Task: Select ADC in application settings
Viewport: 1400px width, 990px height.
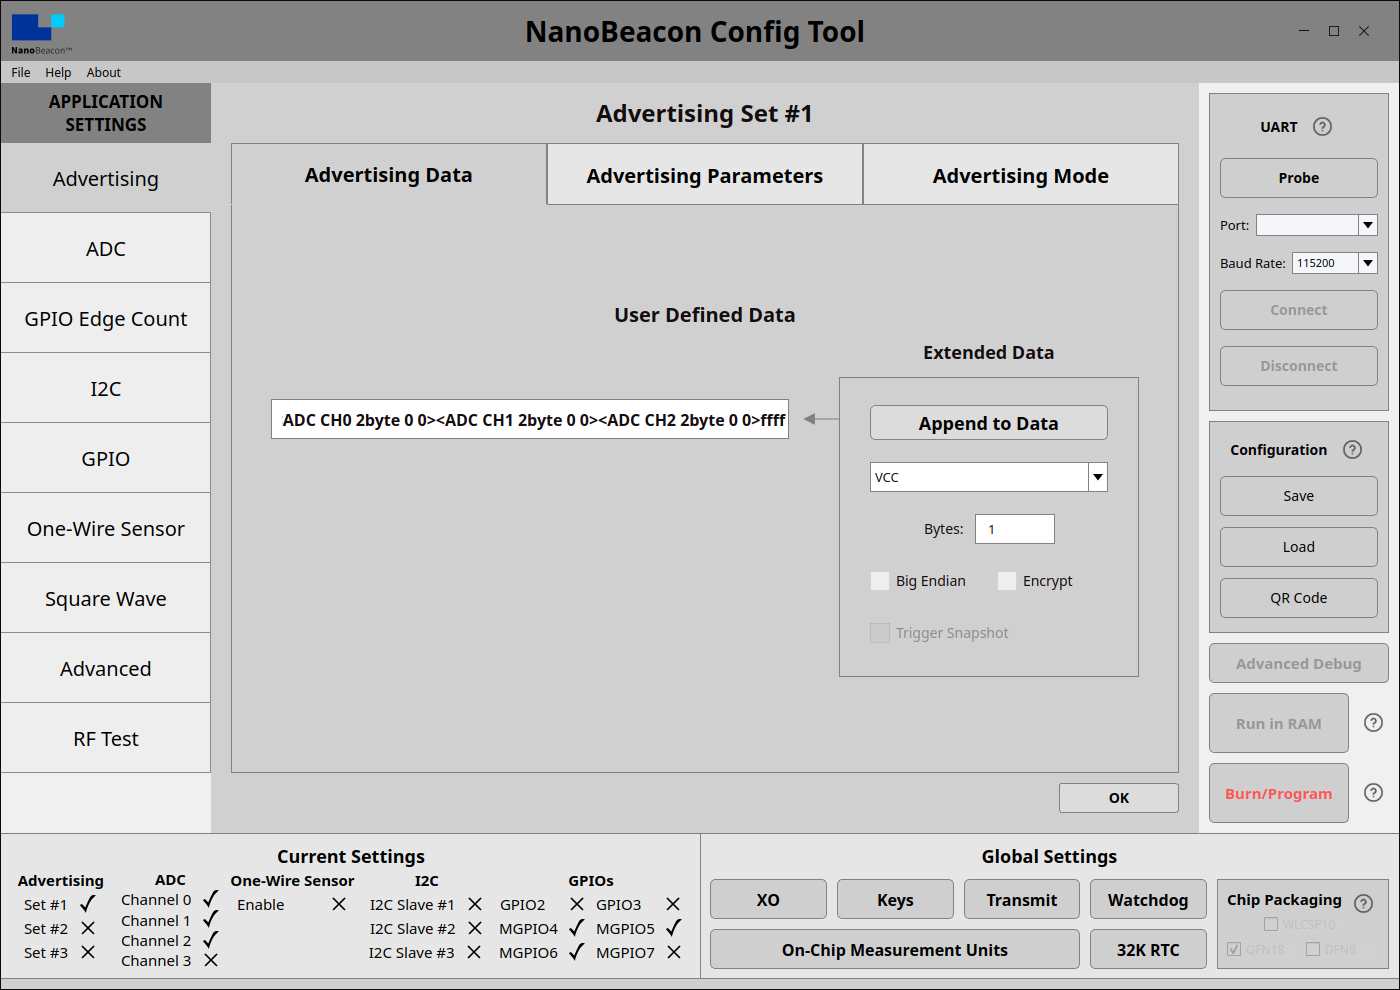Action: coord(106,248)
